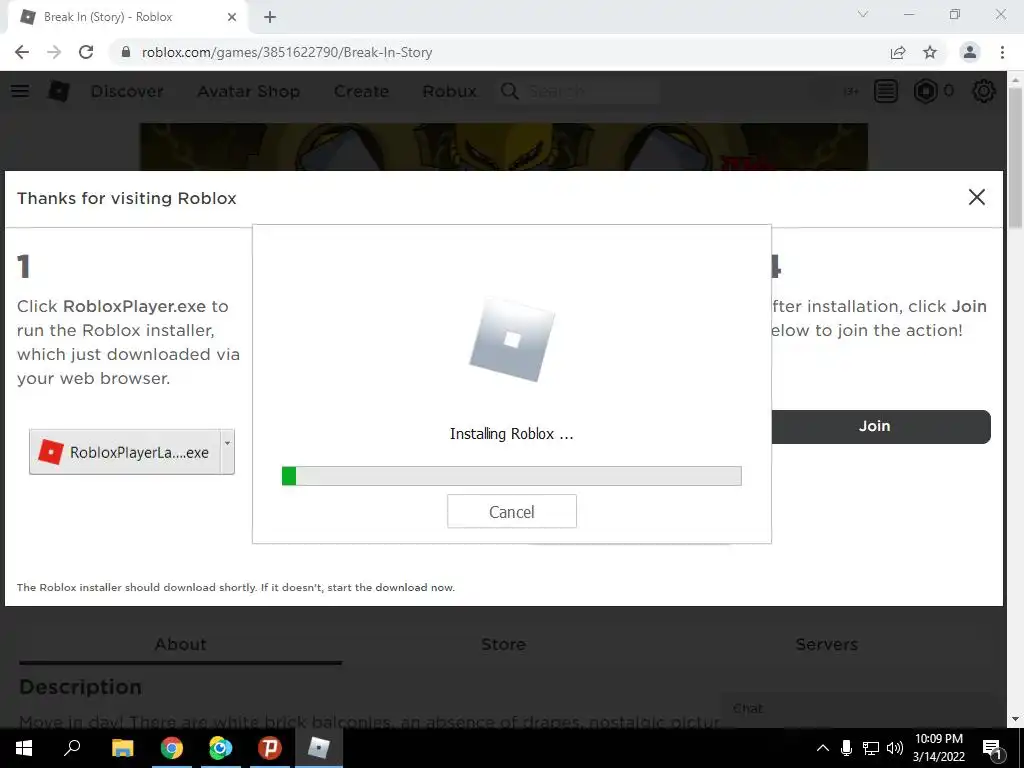Open File Explorer from the taskbar
The height and width of the screenshot is (768, 1024).
click(122, 748)
